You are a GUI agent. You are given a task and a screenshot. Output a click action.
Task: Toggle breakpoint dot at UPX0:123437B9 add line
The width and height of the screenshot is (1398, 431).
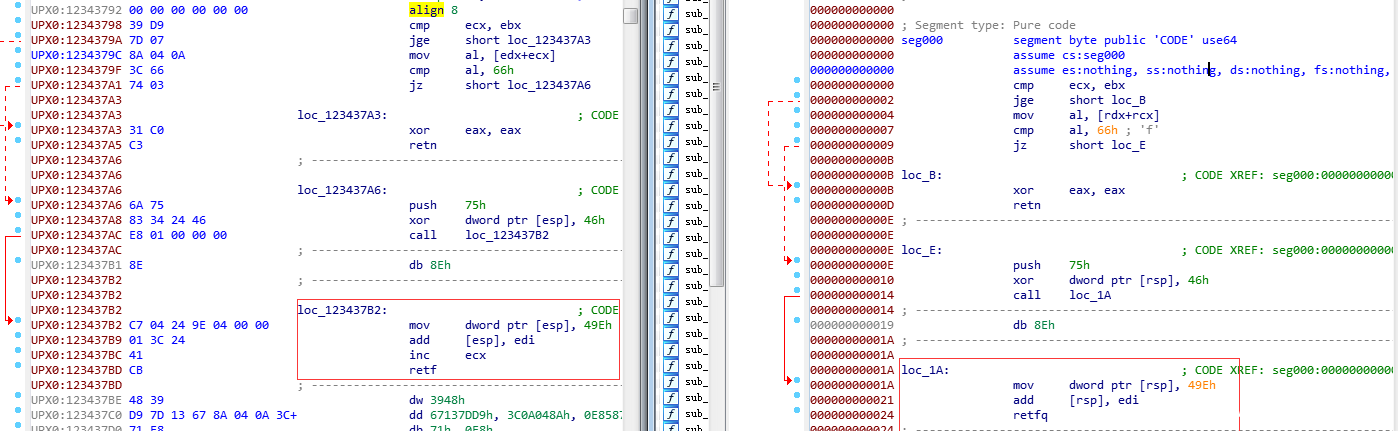(20, 340)
